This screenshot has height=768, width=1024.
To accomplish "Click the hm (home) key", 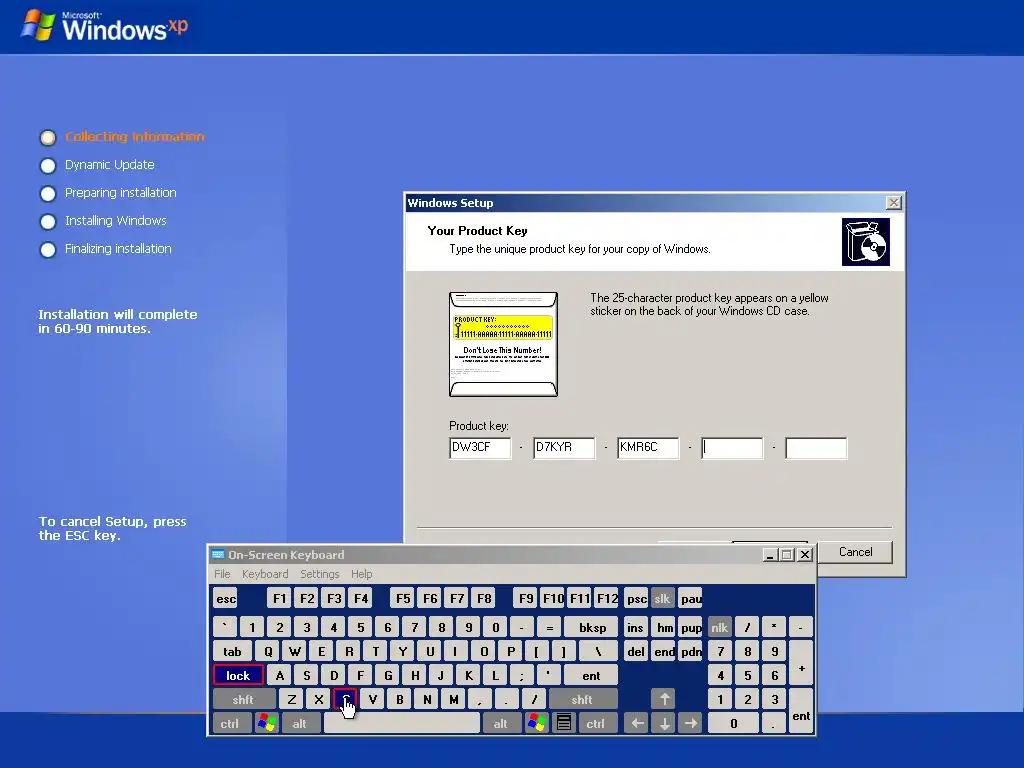I will (664, 628).
